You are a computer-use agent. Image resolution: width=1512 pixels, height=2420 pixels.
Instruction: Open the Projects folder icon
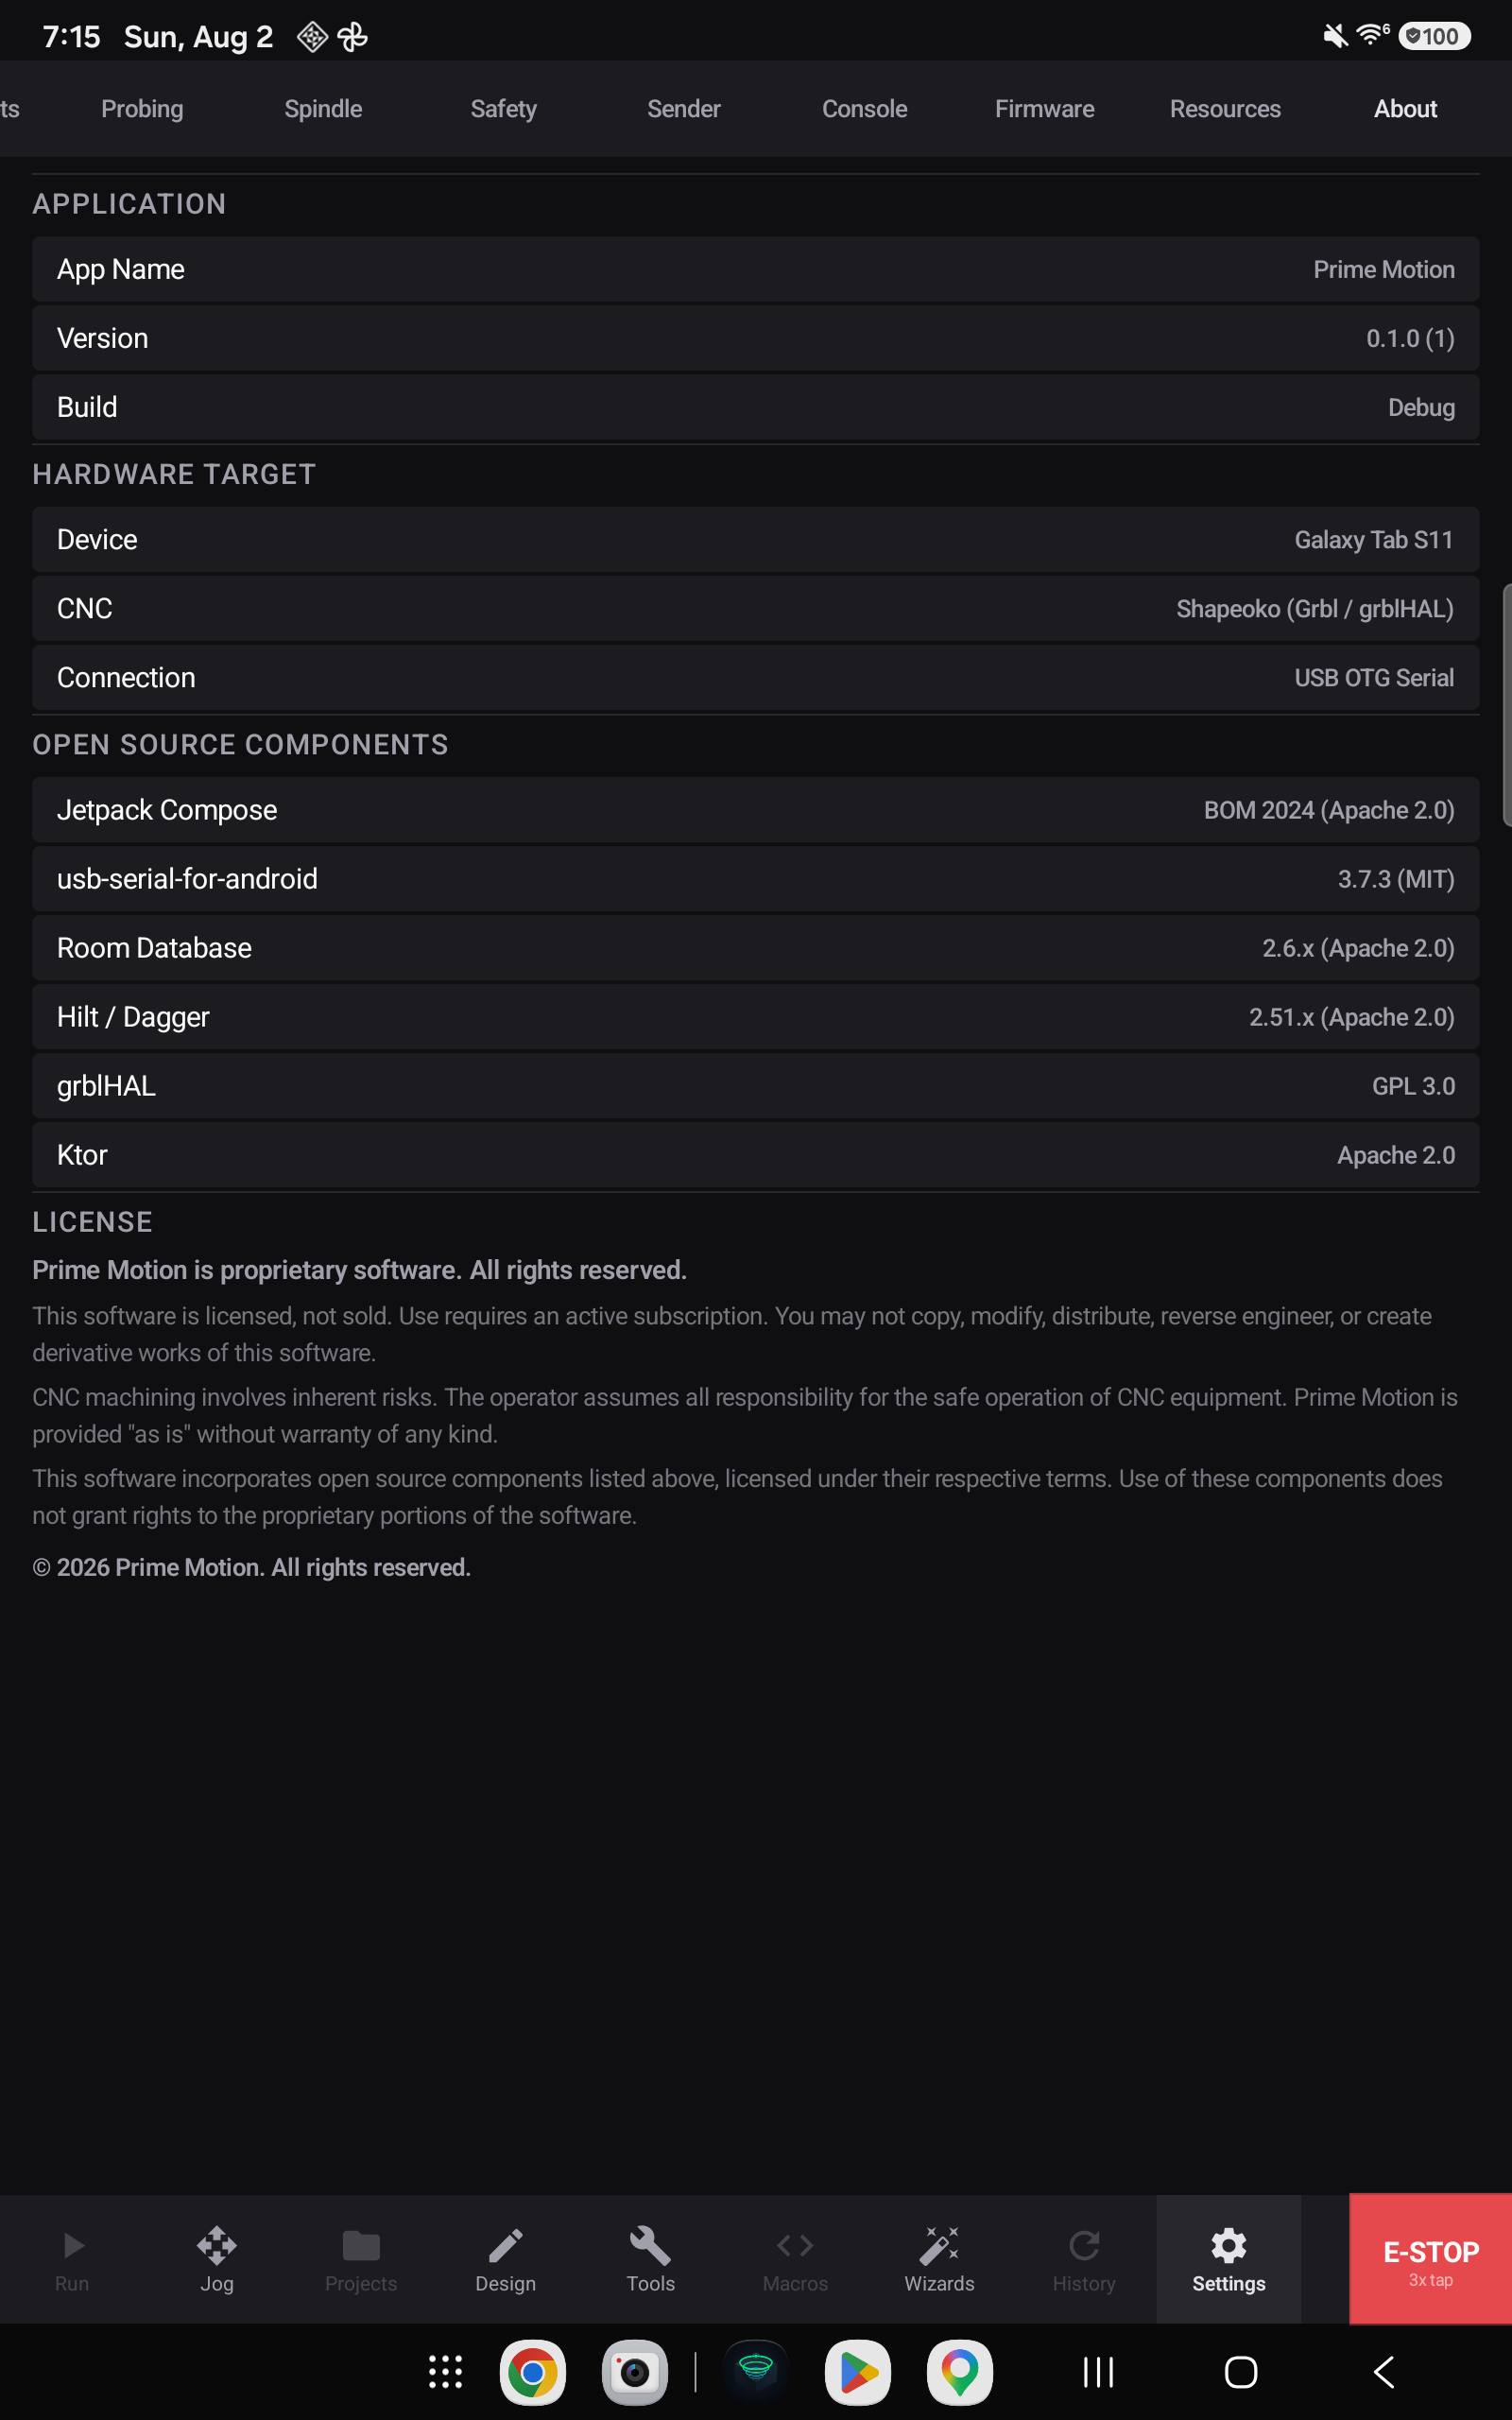[x=361, y=2245]
